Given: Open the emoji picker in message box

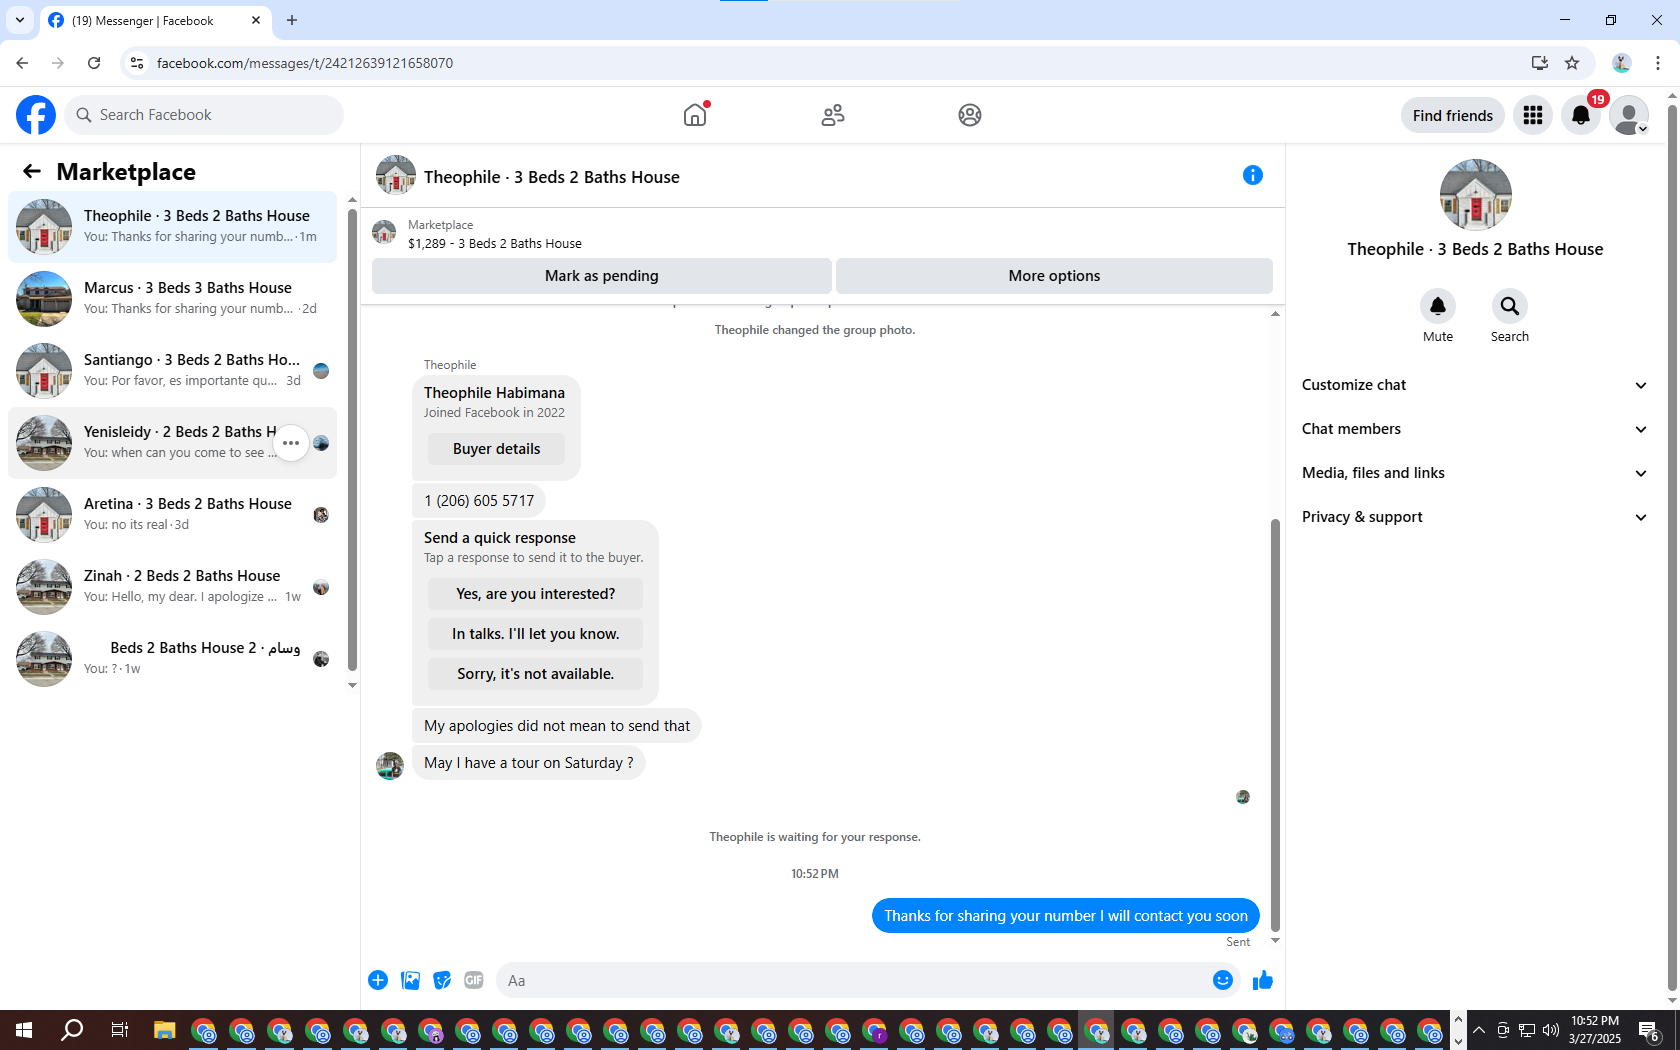Looking at the screenshot, I should click(1222, 980).
